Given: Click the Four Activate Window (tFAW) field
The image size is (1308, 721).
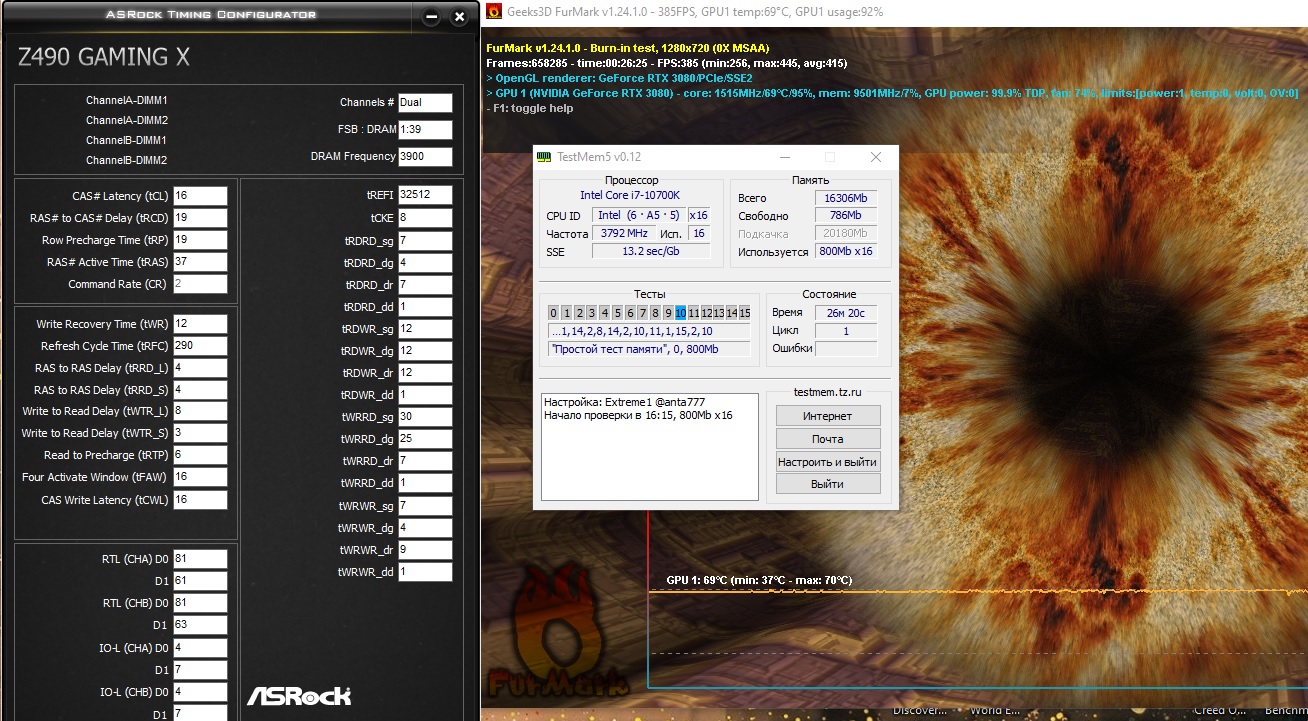Looking at the screenshot, I should [200, 477].
